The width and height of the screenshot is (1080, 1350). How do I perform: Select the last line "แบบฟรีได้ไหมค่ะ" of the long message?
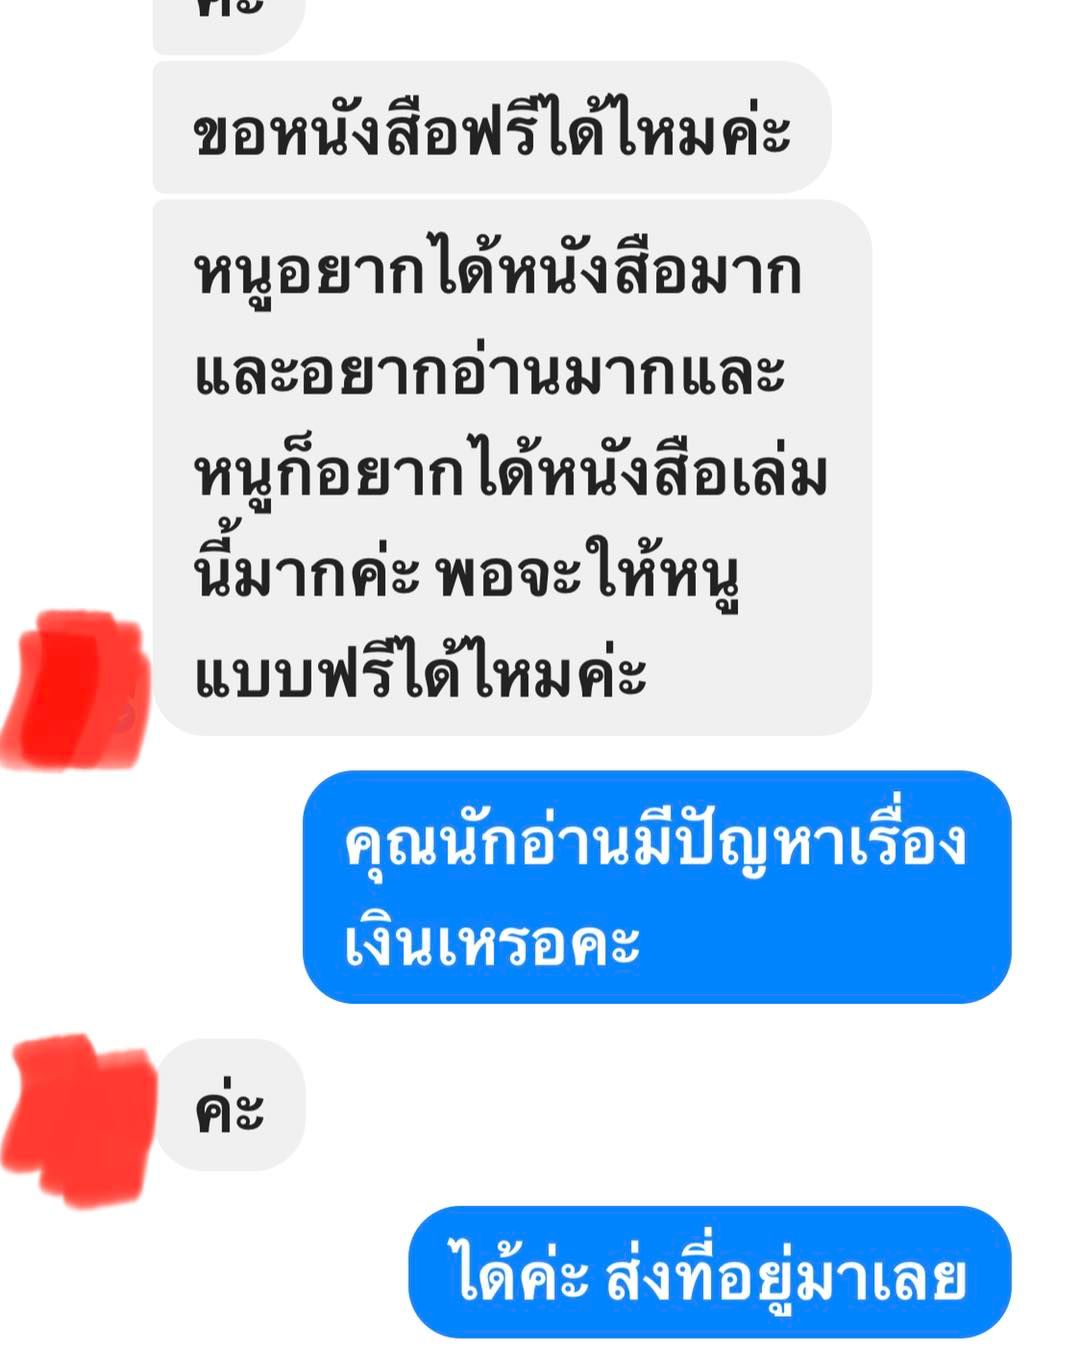pos(420,672)
